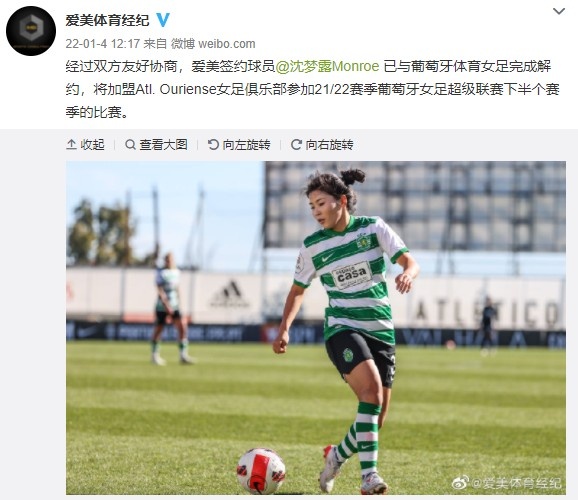Click the soccer ball in the photo
The height and width of the screenshot is (500, 578).
coord(261,471)
